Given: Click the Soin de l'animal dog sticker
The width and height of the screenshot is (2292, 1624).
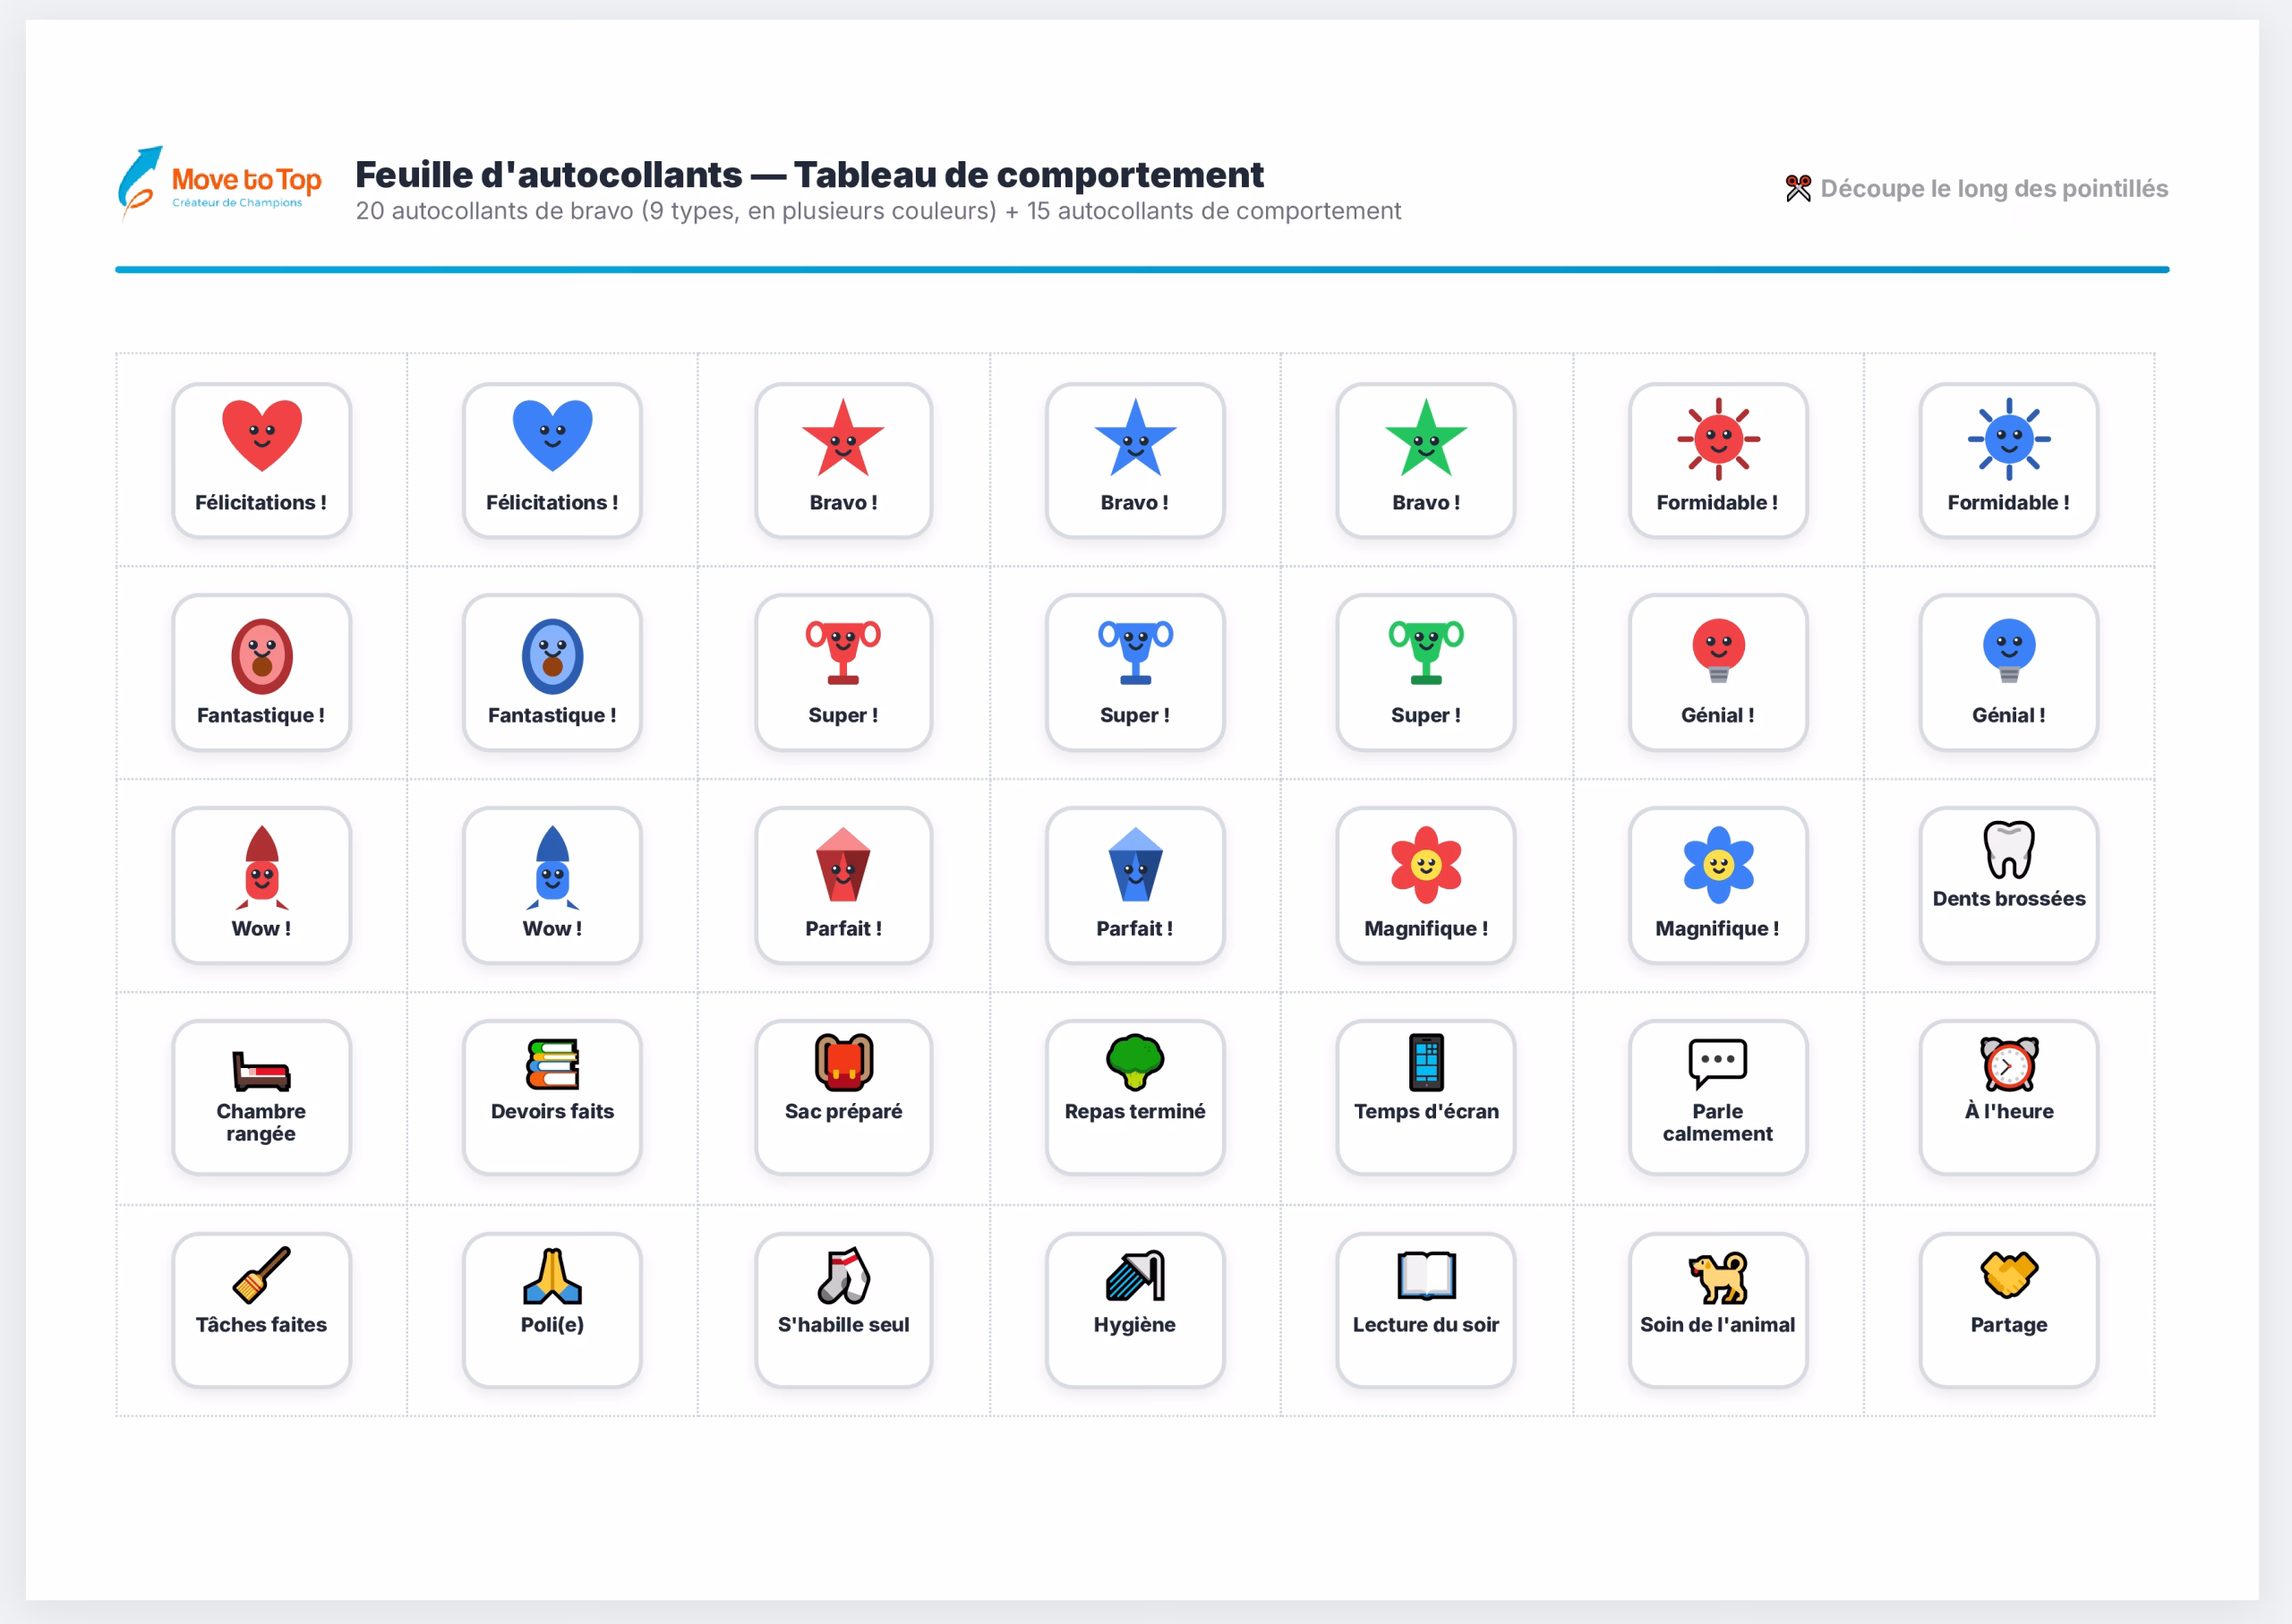Looking at the screenshot, I should point(1718,1310).
